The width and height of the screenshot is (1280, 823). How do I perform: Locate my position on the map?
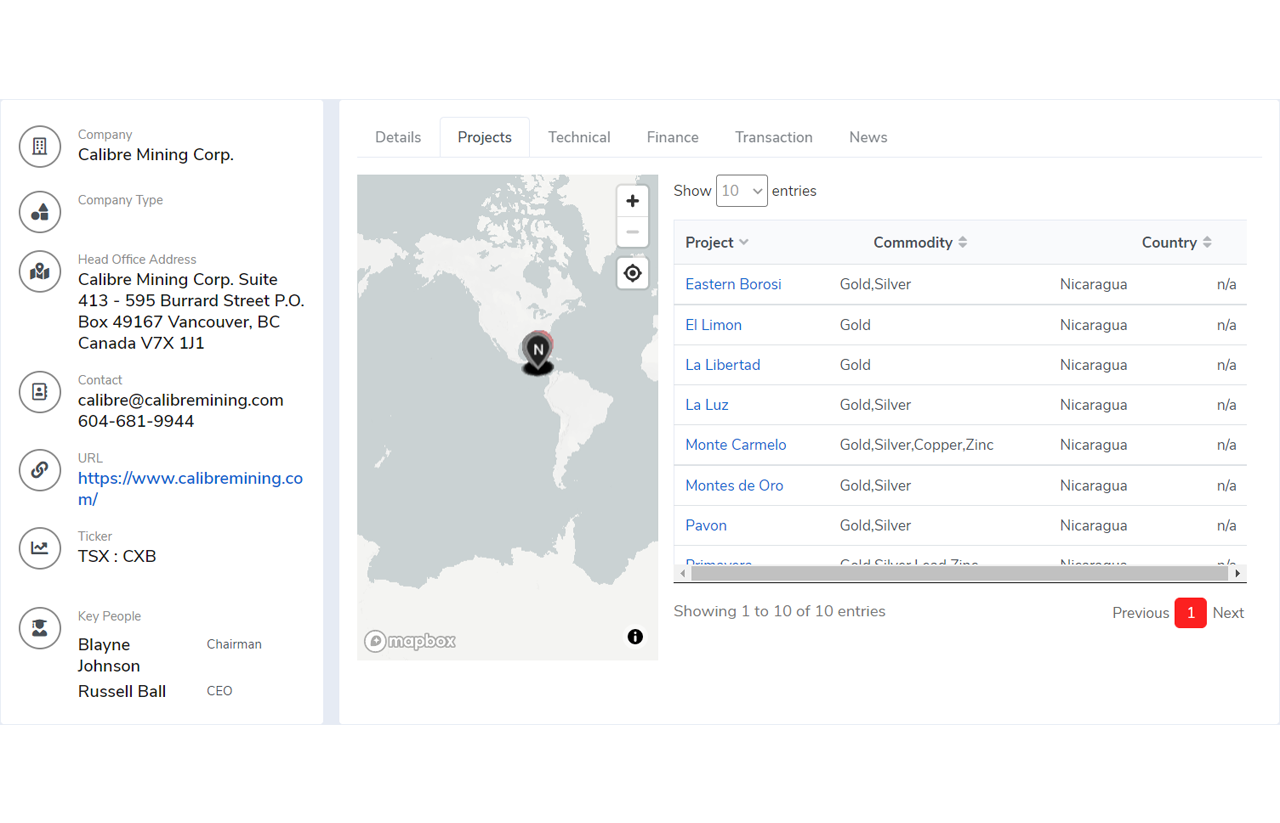point(632,273)
